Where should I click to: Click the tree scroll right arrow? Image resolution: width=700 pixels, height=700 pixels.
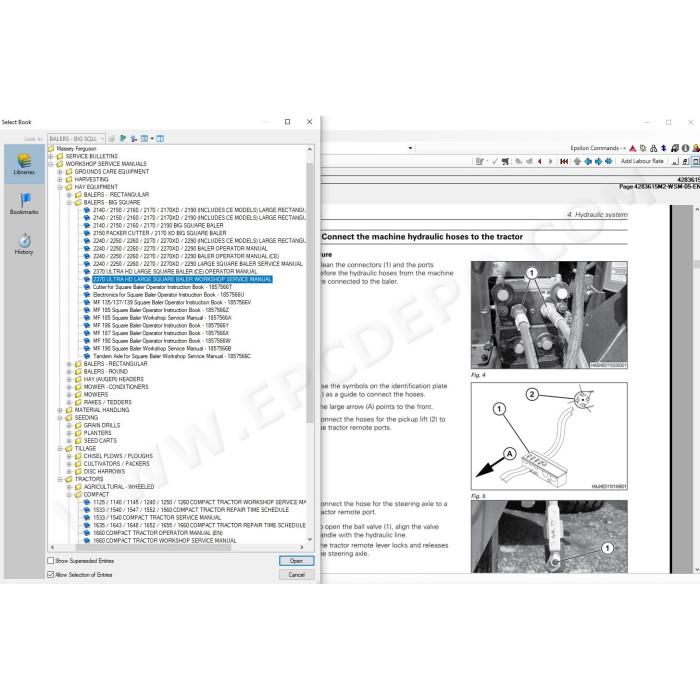tap(302, 547)
